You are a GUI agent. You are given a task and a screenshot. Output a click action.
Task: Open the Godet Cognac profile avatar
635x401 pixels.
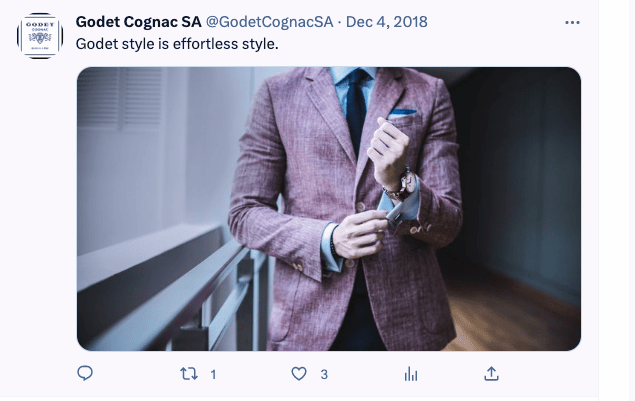41,36
